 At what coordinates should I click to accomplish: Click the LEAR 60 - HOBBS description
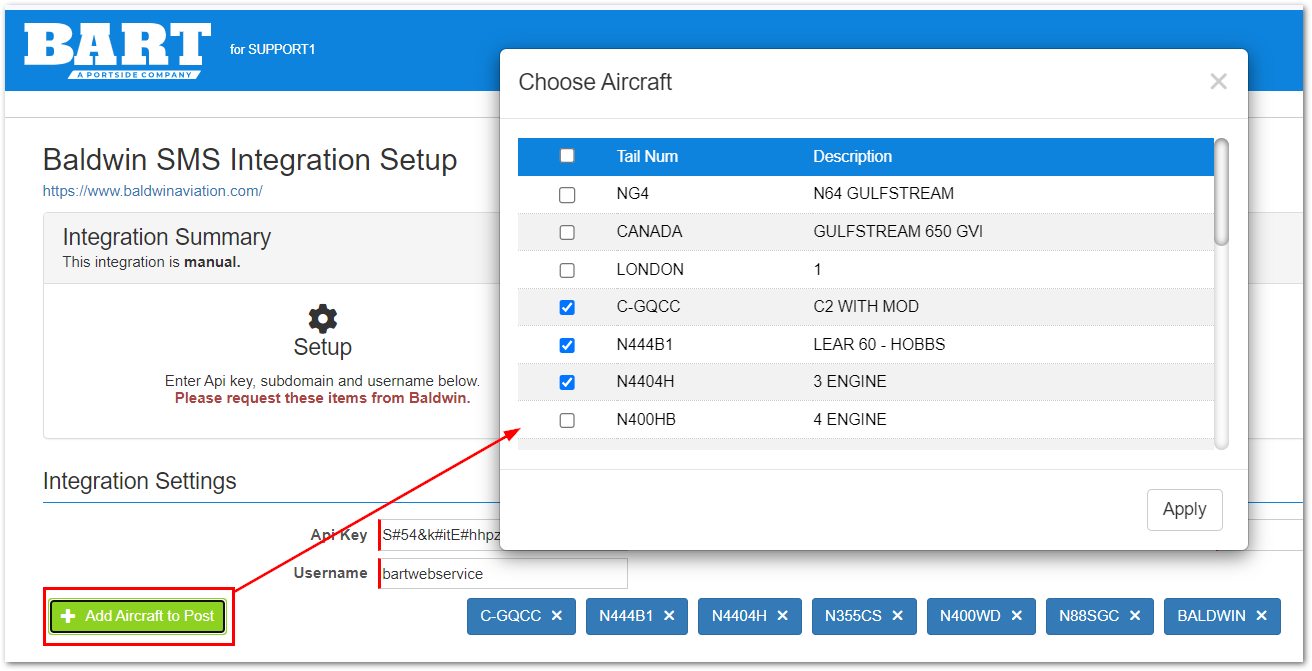click(x=879, y=344)
